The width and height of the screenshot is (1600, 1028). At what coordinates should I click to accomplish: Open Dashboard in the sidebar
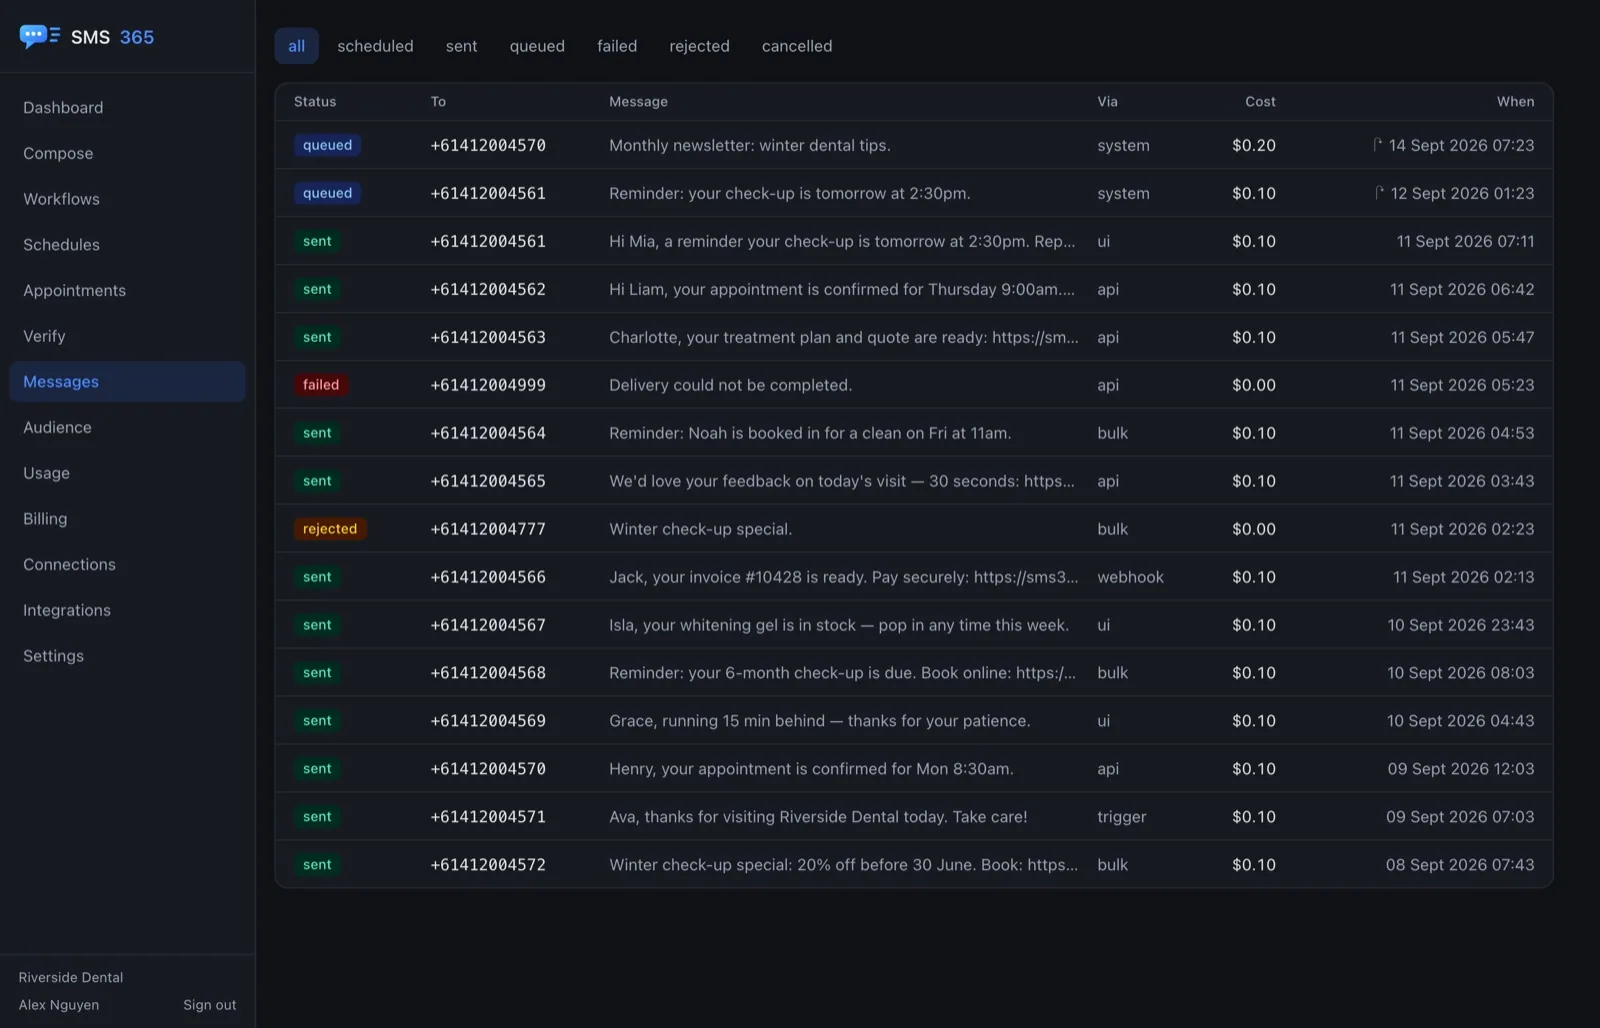click(127, 108)
